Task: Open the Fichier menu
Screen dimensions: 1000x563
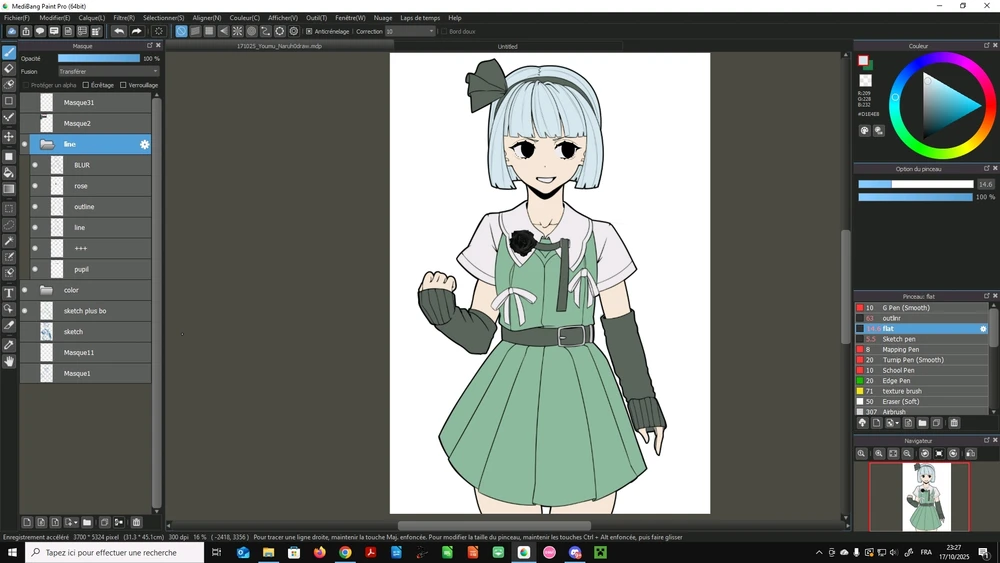Action: (17, 18)
